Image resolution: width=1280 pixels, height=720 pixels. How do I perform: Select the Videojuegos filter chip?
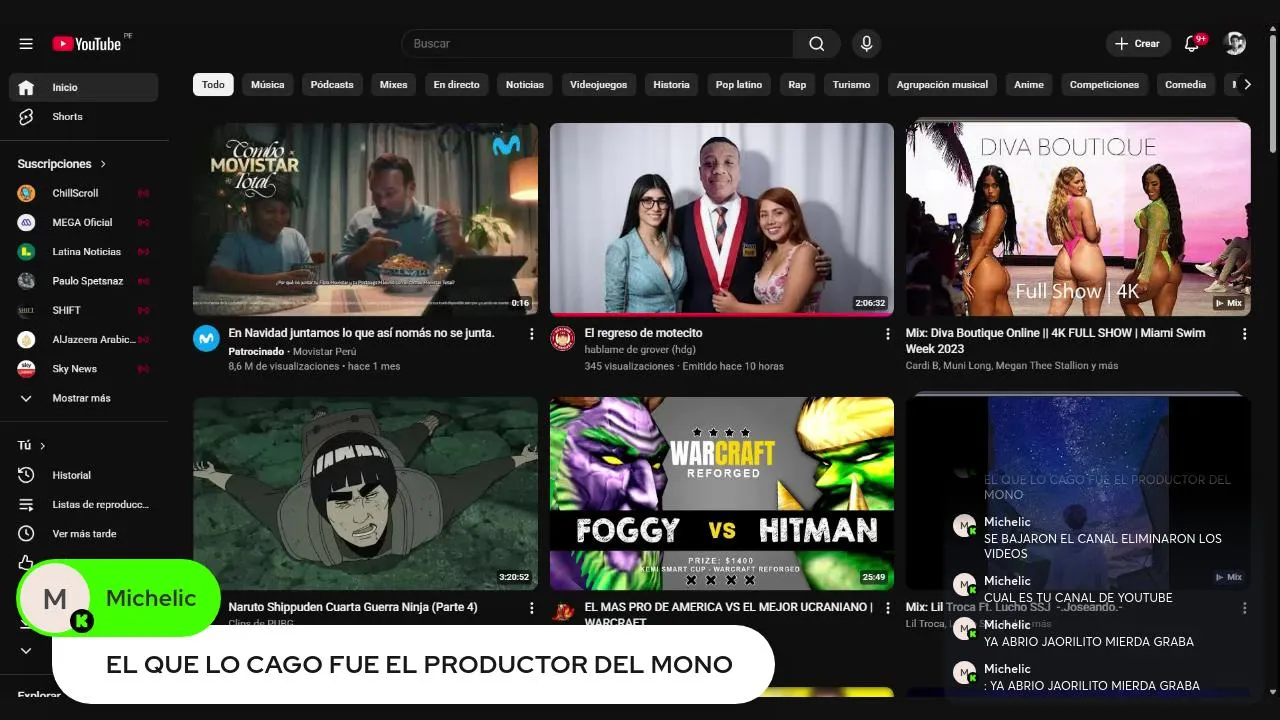pos(598,85)
